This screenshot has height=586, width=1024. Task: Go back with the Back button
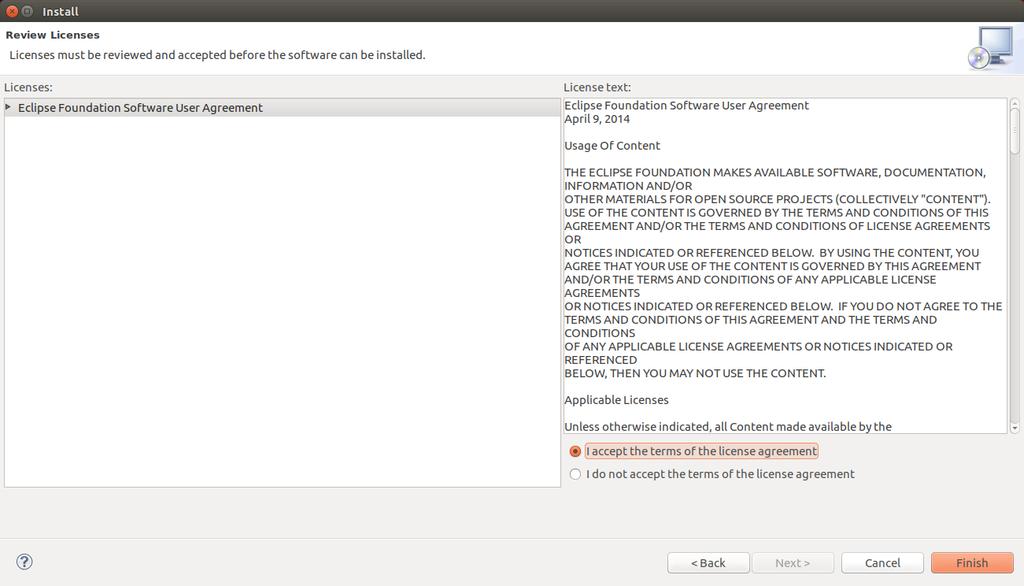708,562
